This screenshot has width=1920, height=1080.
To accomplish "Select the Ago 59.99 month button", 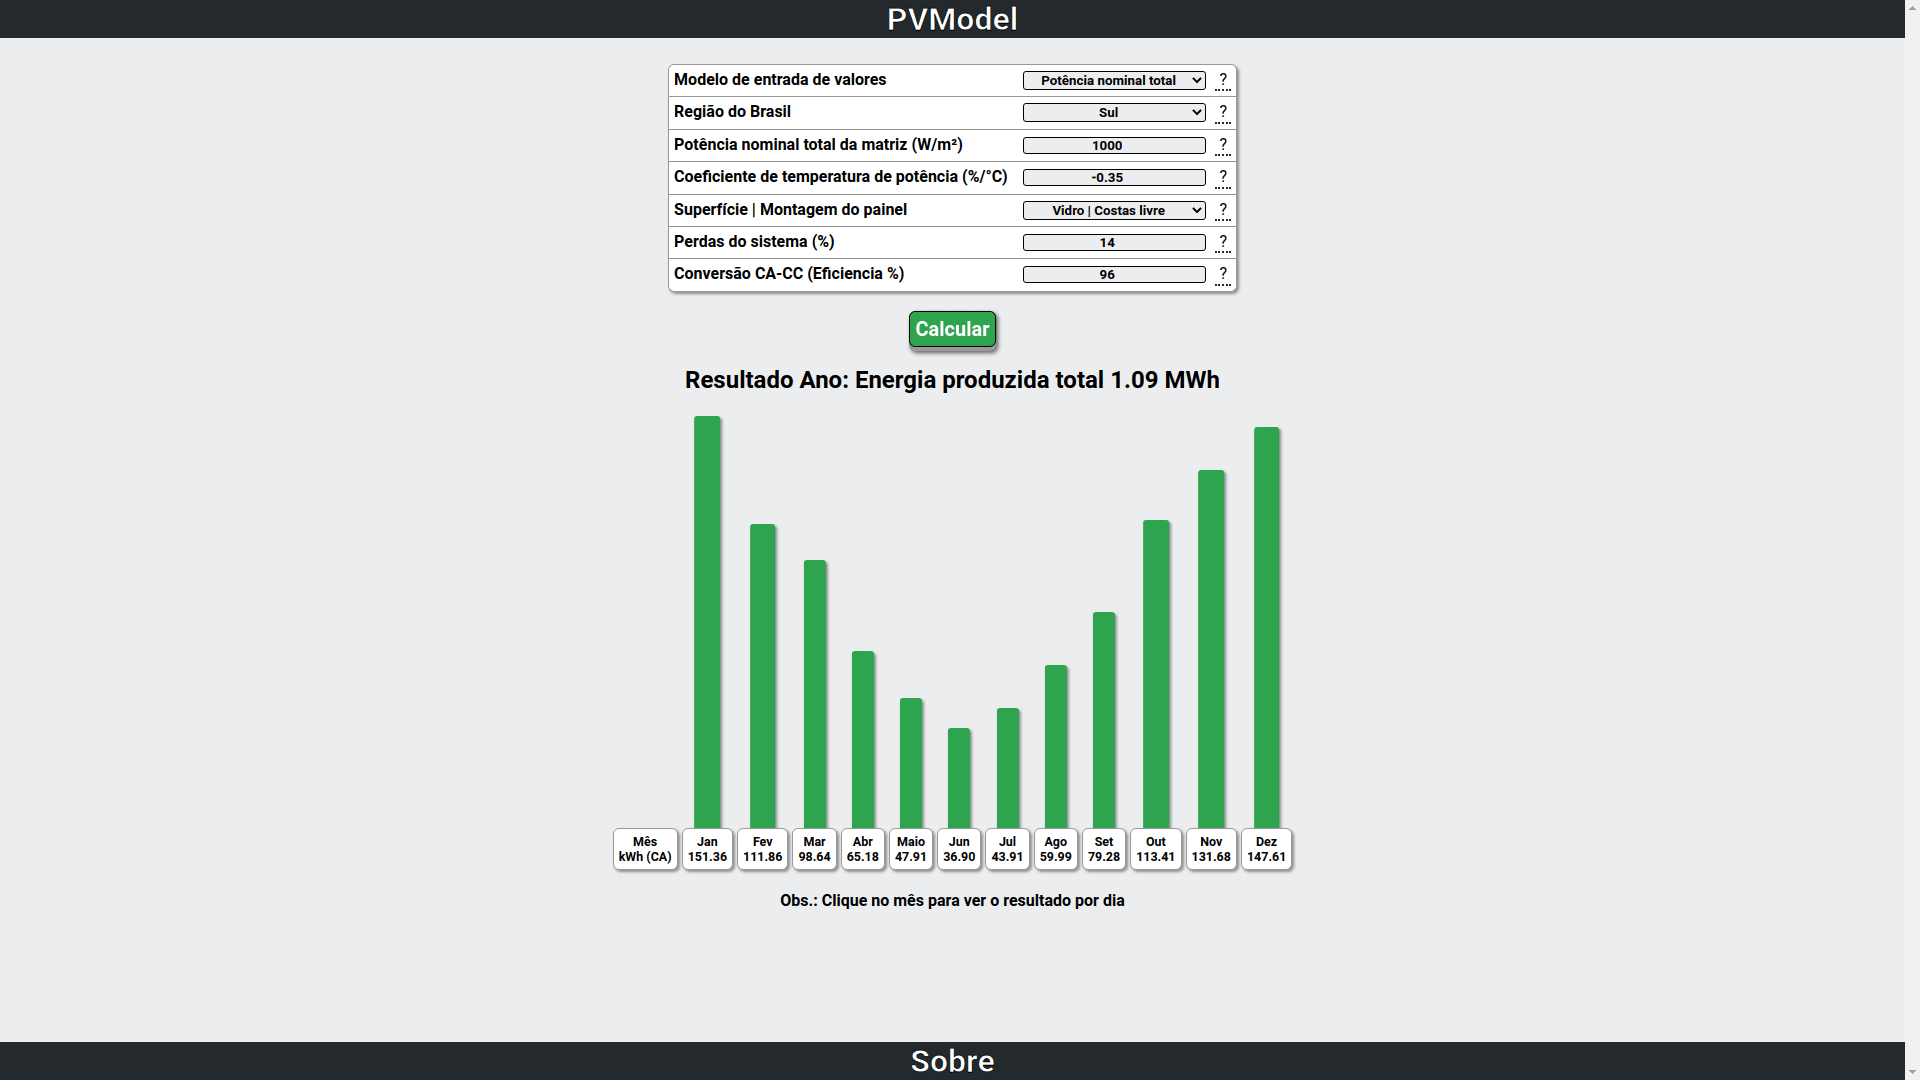I will click(x=1056, y=849).
